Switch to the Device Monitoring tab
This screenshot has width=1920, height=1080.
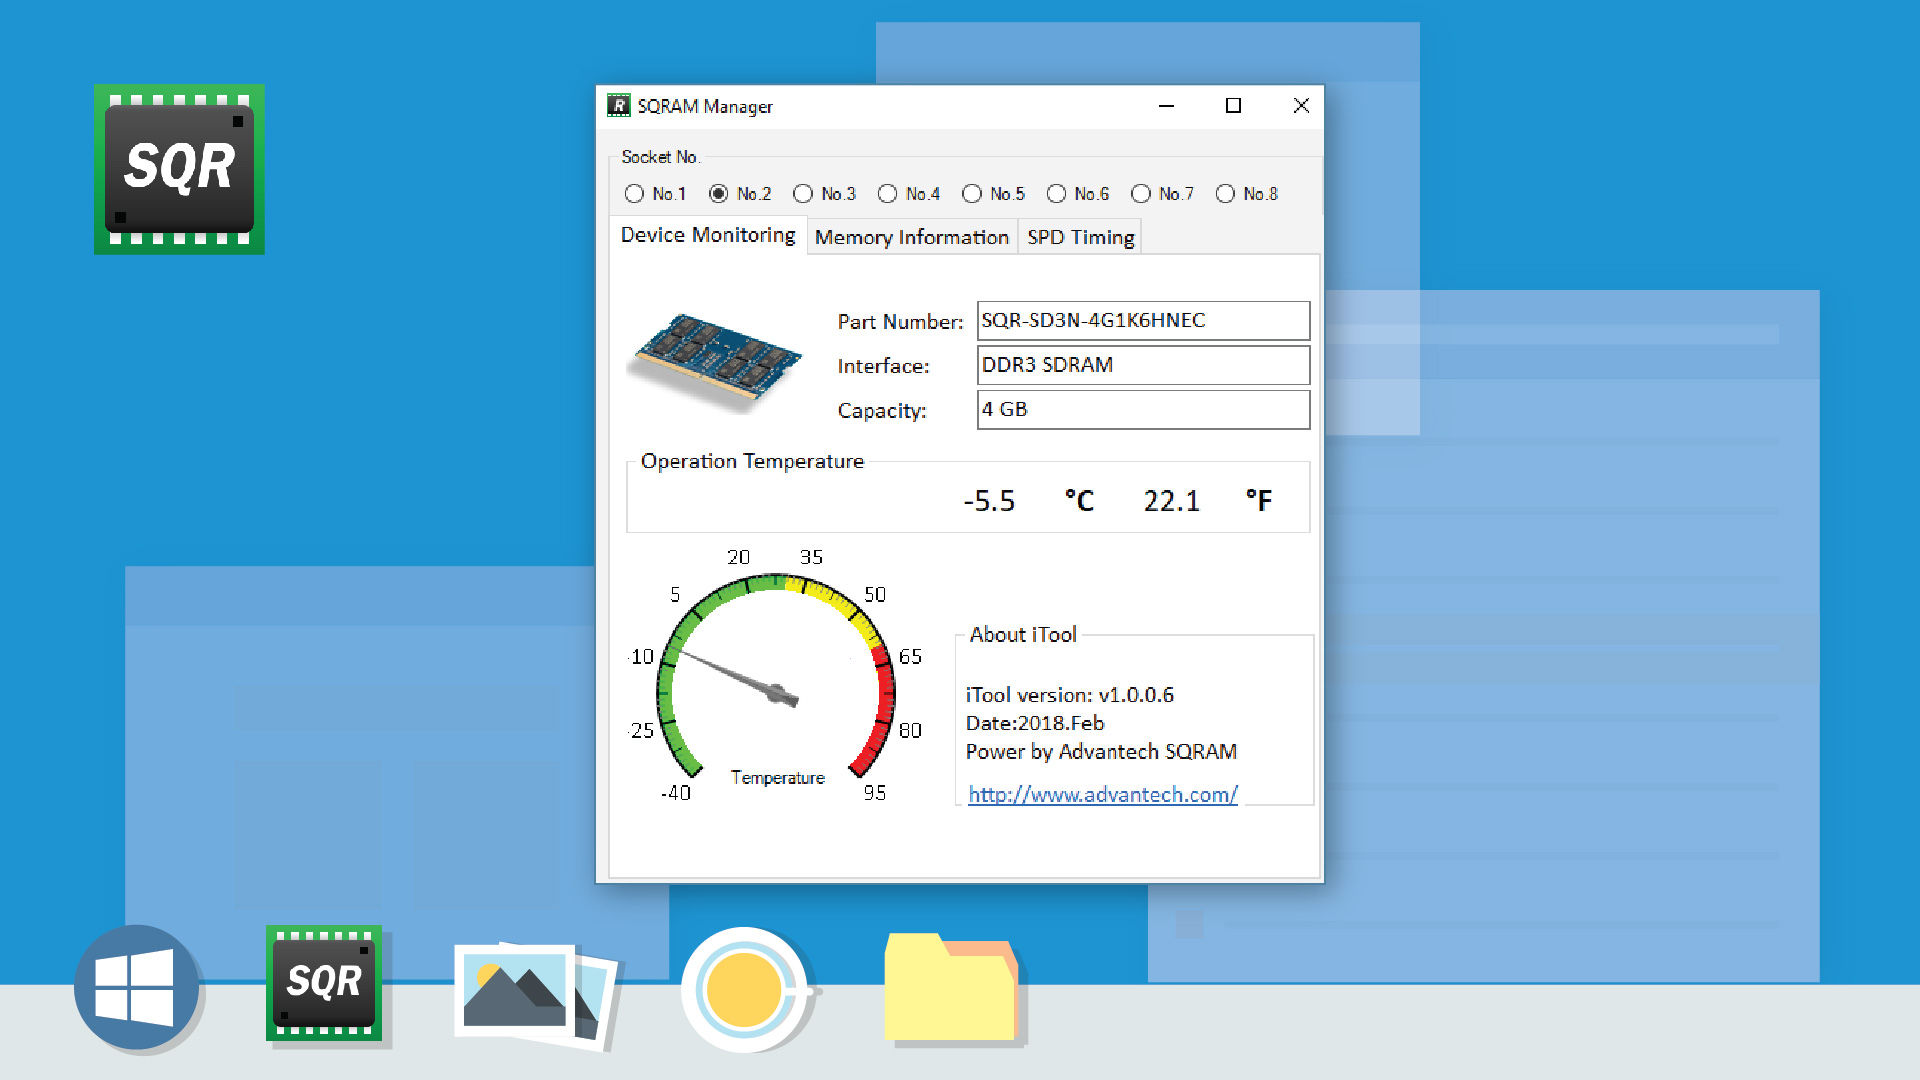point(708,235)
